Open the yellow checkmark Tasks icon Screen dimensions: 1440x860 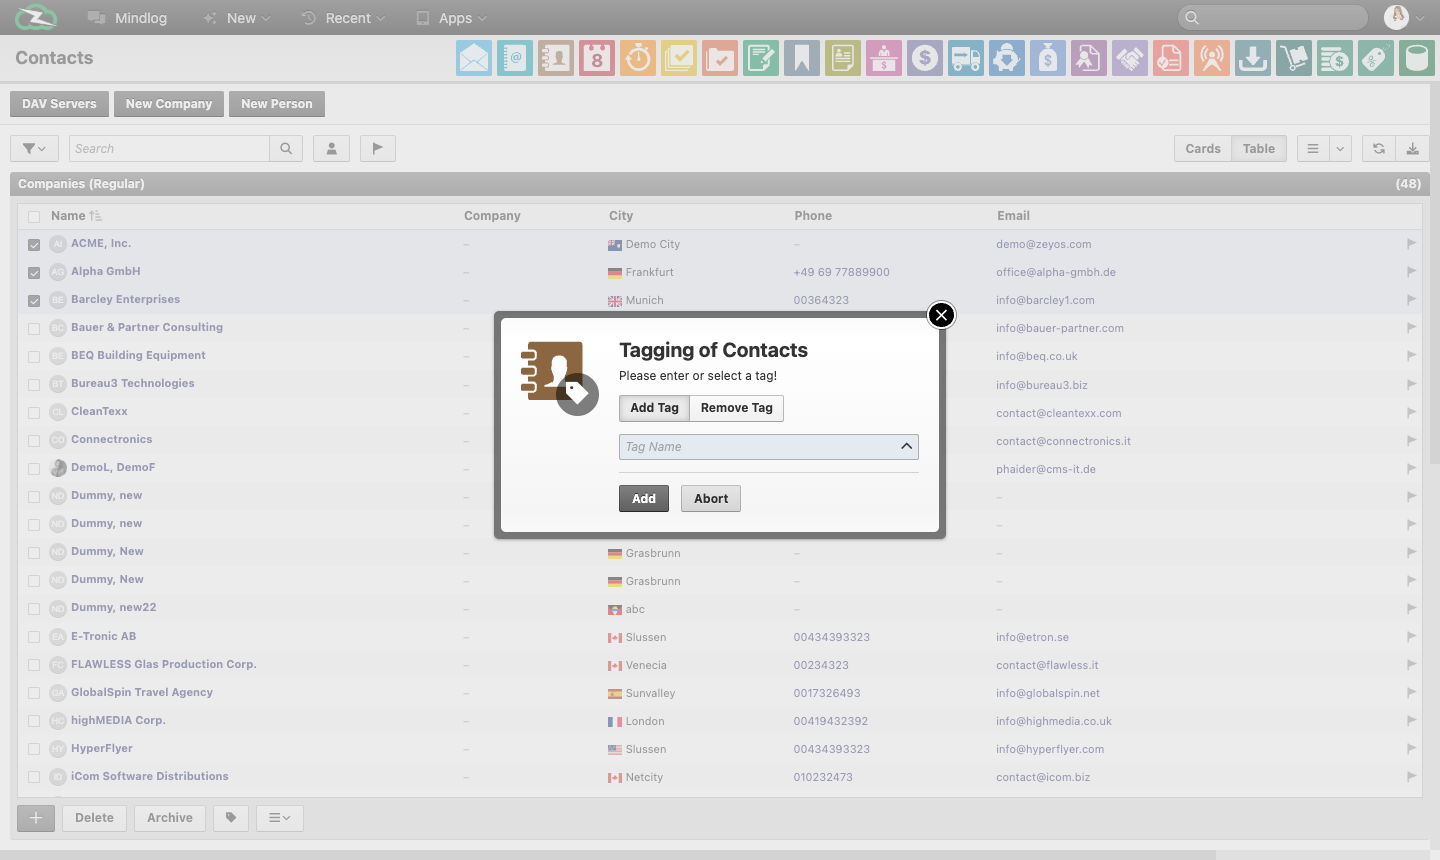click(679, 58)
